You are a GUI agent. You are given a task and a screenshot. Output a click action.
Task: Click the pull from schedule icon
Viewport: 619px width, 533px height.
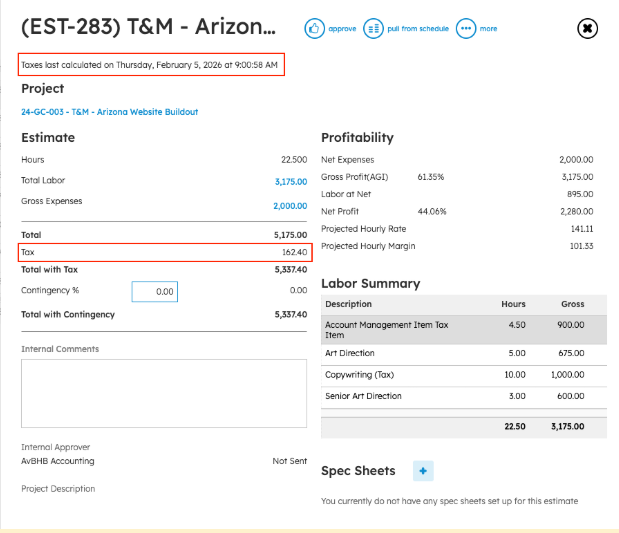click(373, 28)
